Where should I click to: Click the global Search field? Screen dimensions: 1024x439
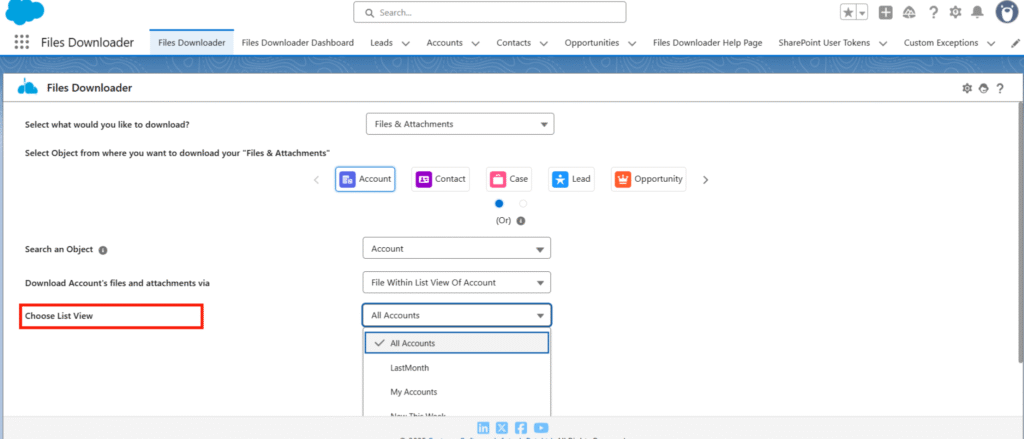(490, 12)
